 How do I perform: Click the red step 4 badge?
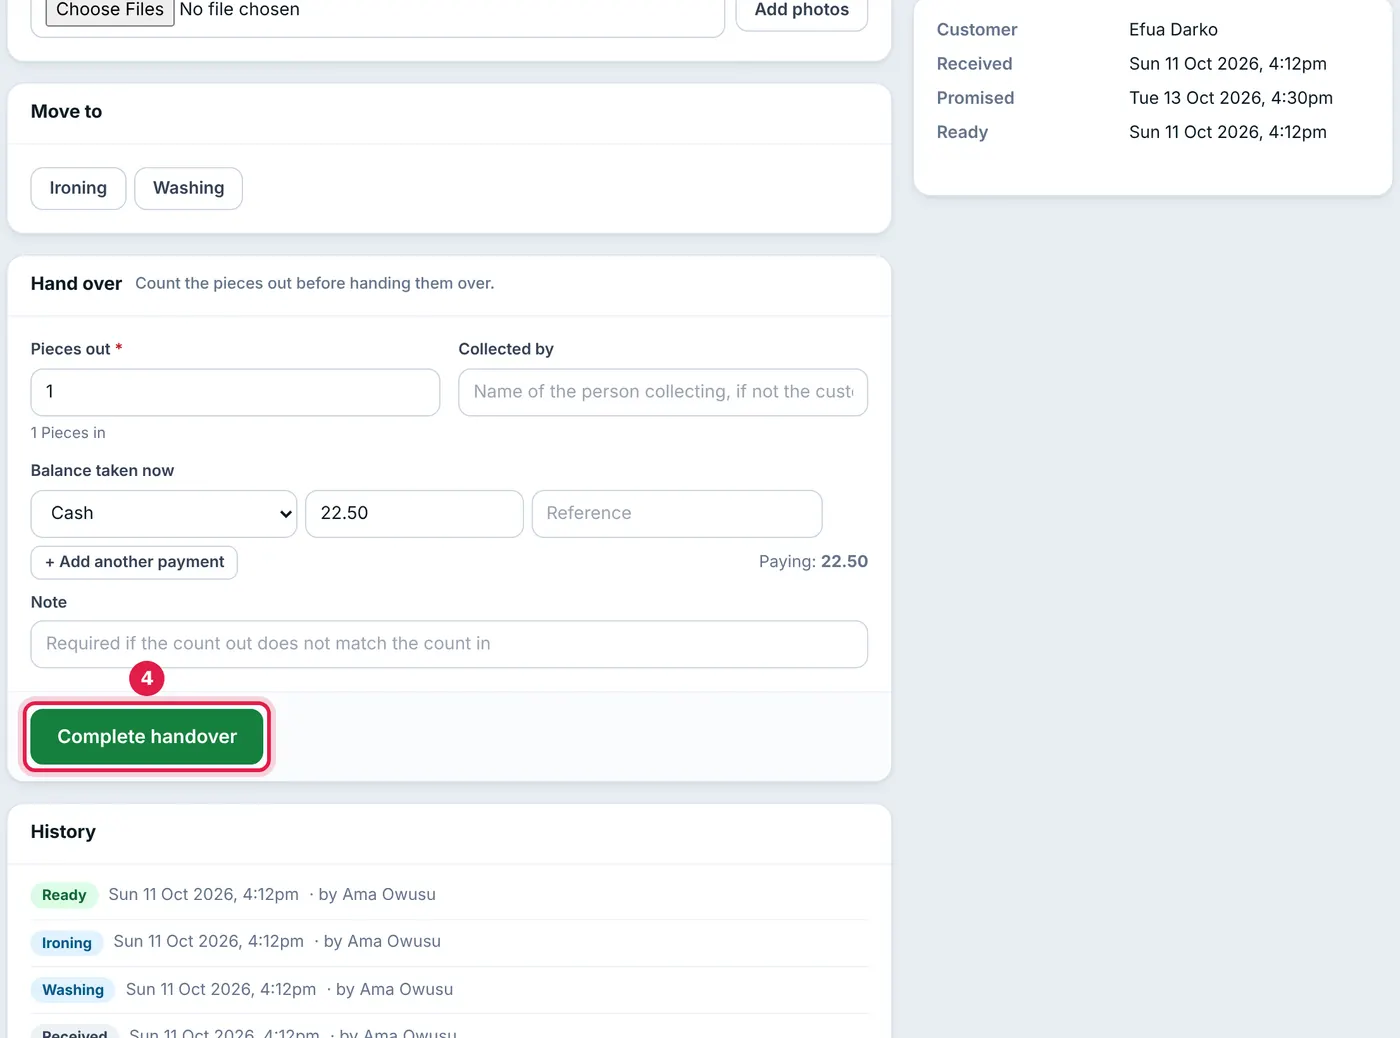[x=147, y=678]
